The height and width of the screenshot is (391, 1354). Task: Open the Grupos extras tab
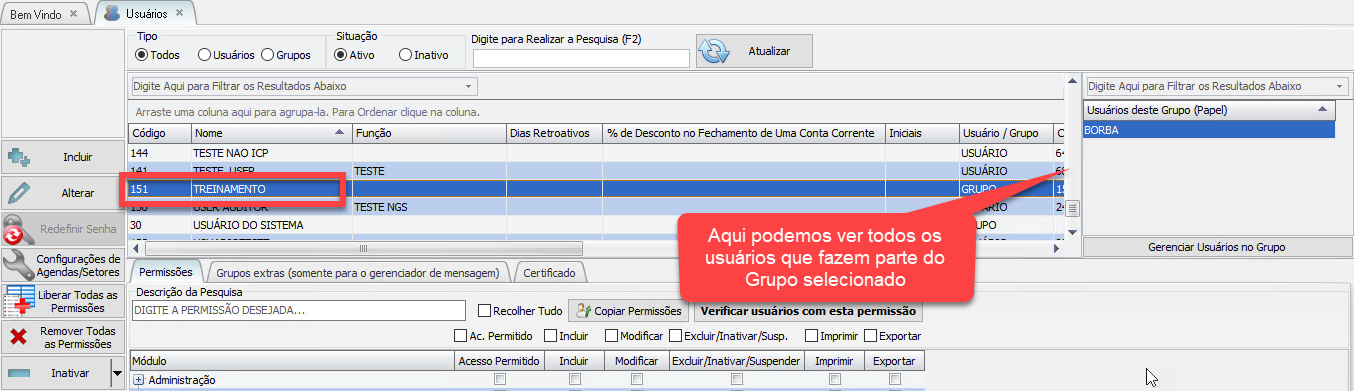[x=357, y=272]
